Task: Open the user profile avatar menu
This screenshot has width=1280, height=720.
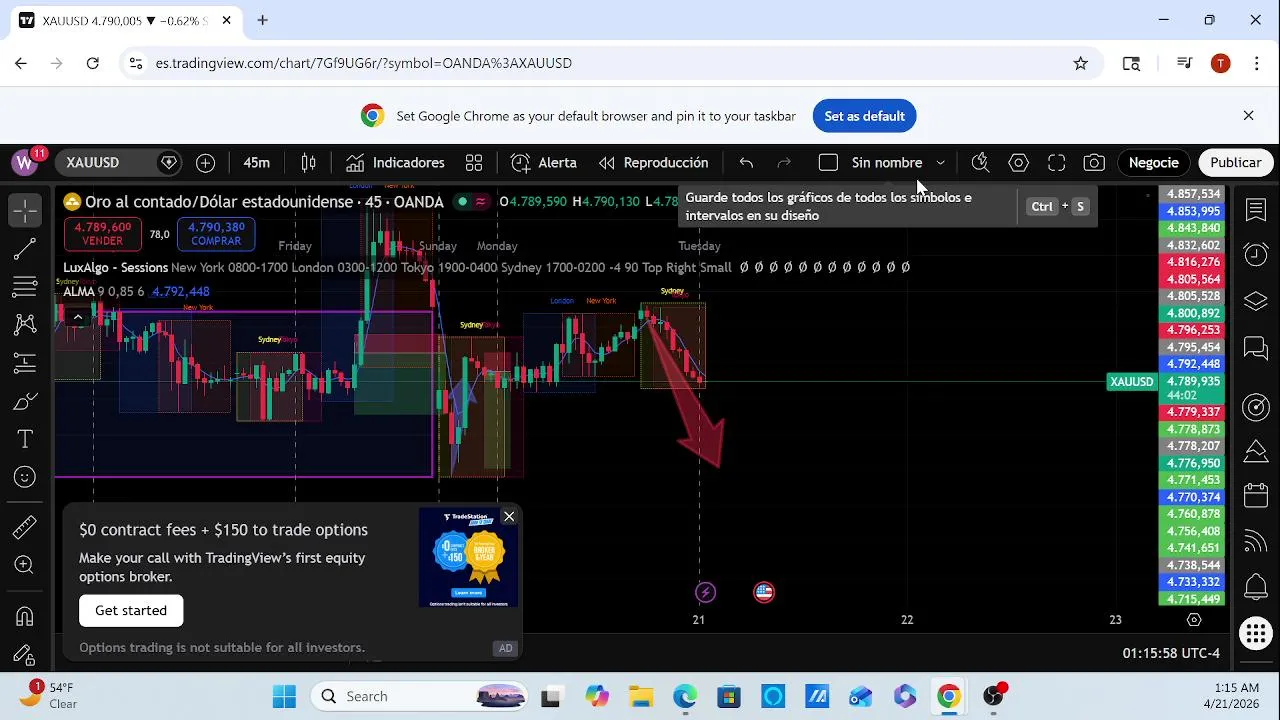Action: [25, 162]
